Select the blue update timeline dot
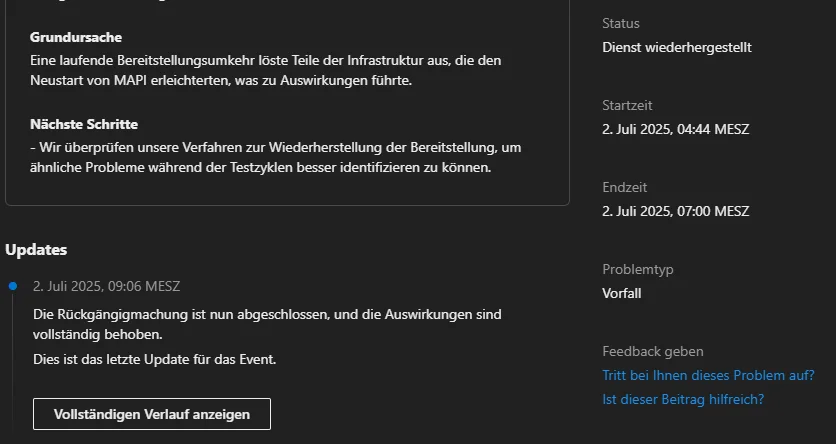 [13, 286]
